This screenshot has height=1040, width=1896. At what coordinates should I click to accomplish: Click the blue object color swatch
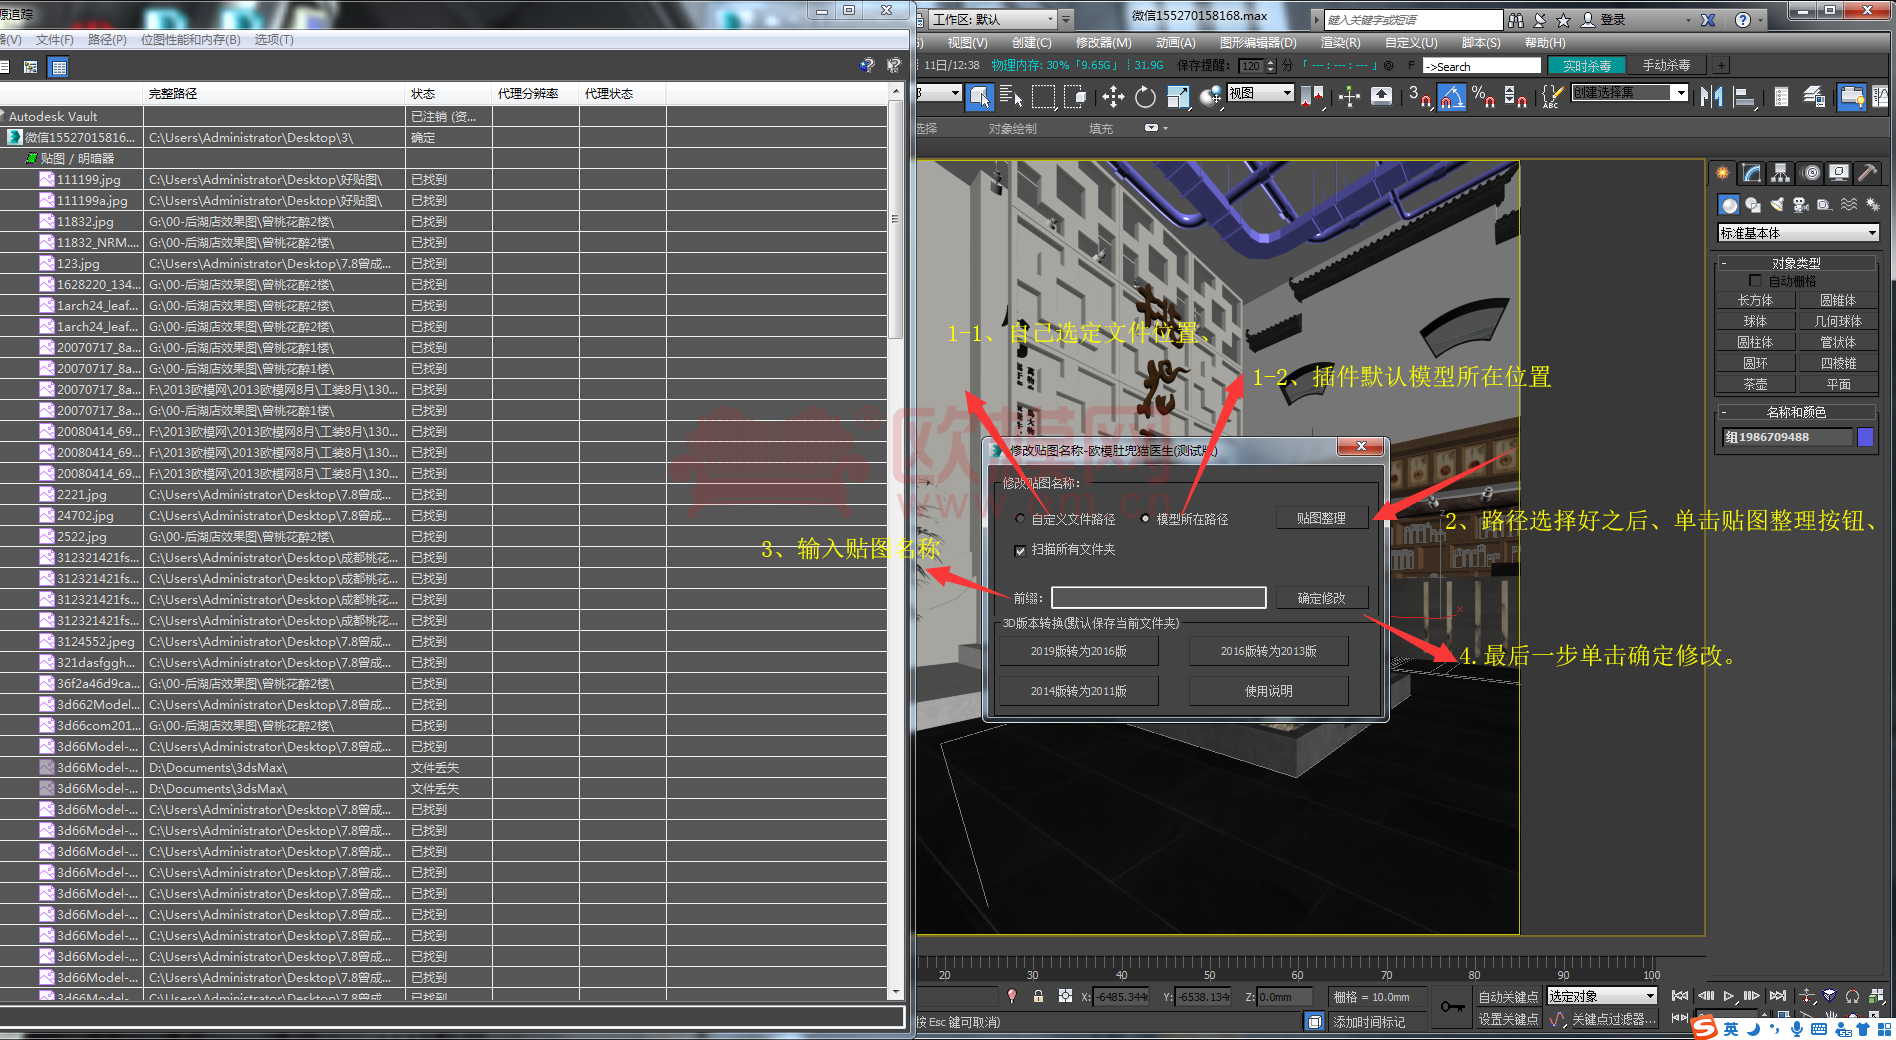click(1865, 437)
